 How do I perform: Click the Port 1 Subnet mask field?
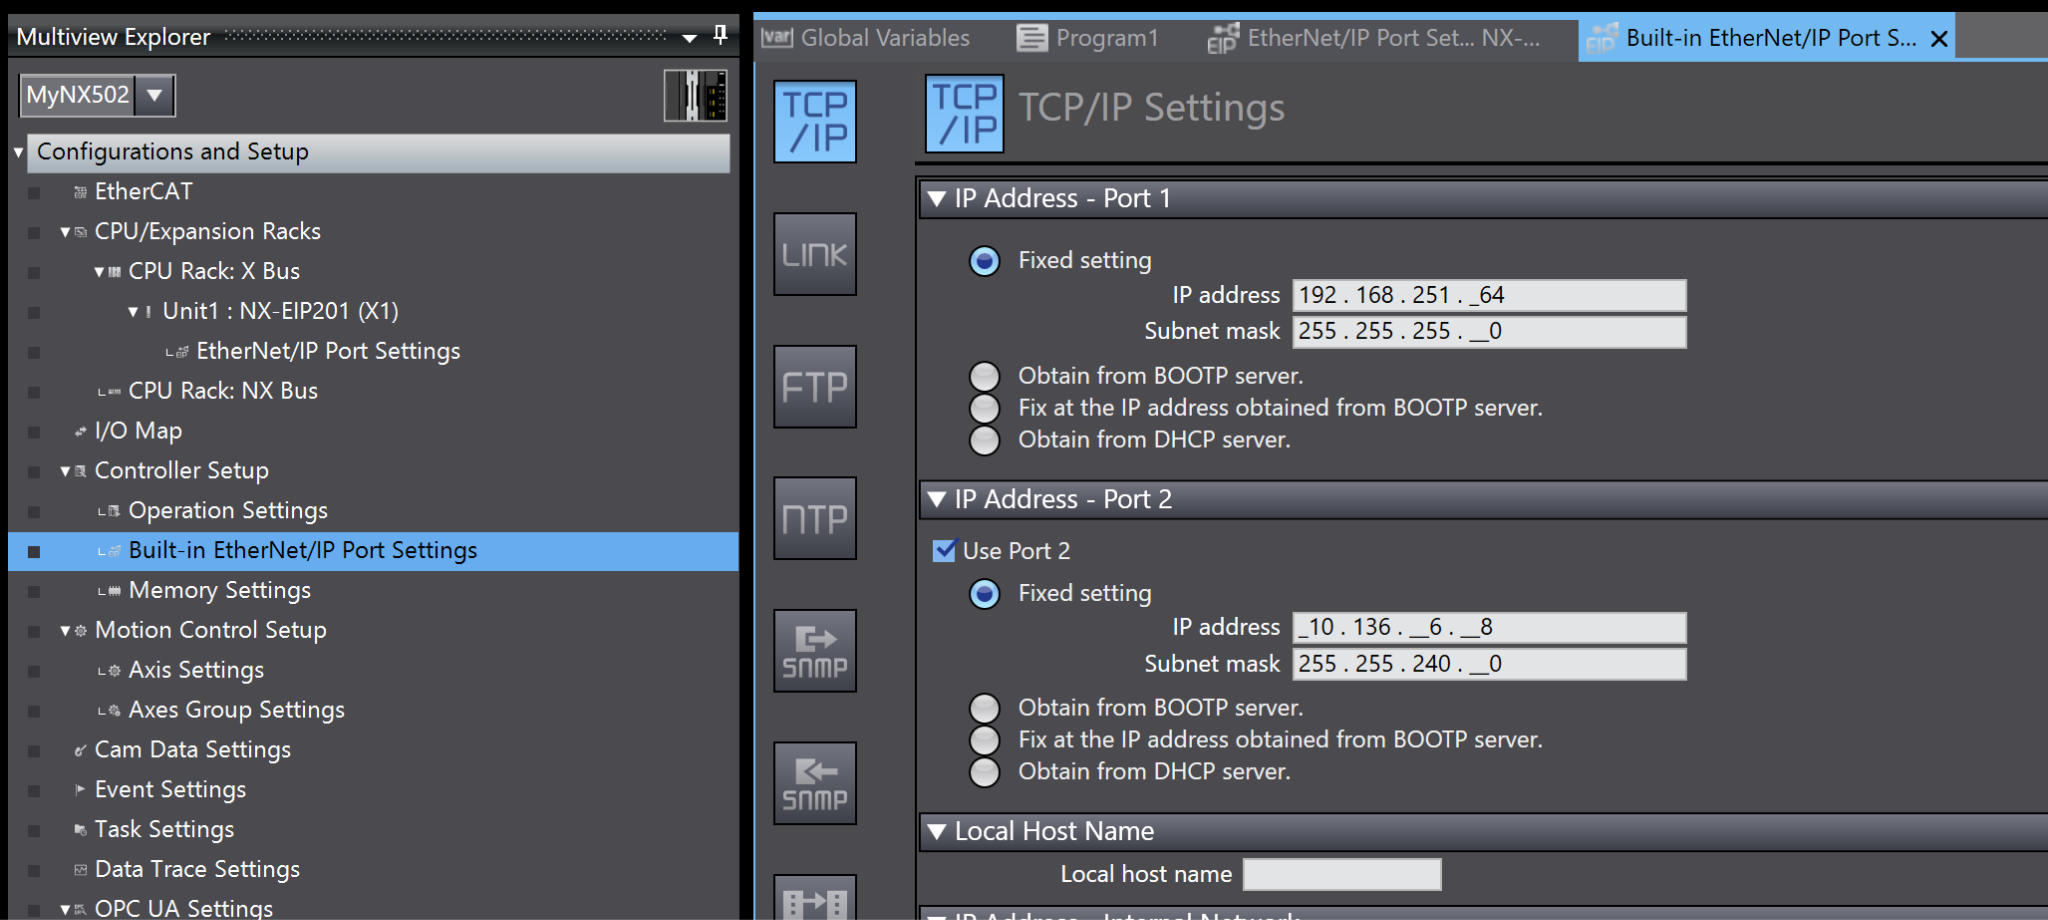(1489, 331)
